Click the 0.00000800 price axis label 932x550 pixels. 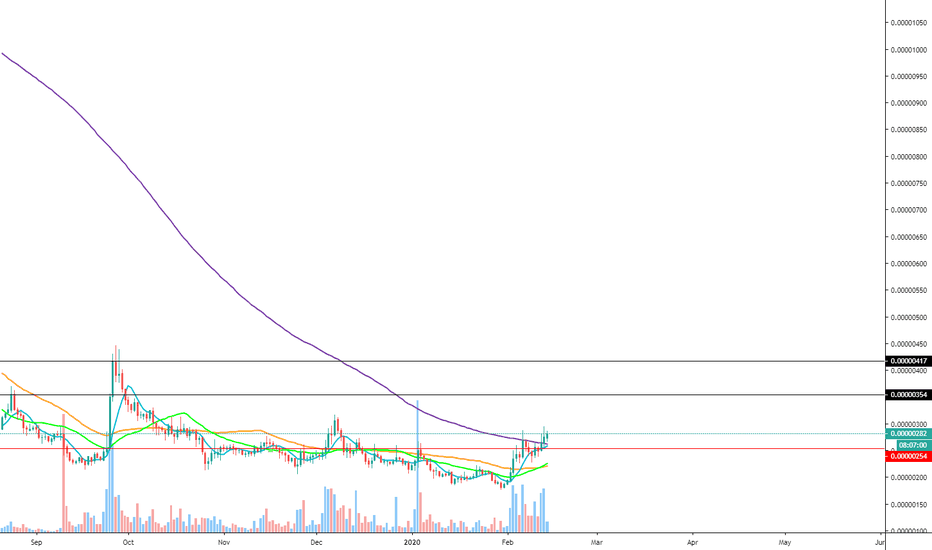[x=908, y=157]
